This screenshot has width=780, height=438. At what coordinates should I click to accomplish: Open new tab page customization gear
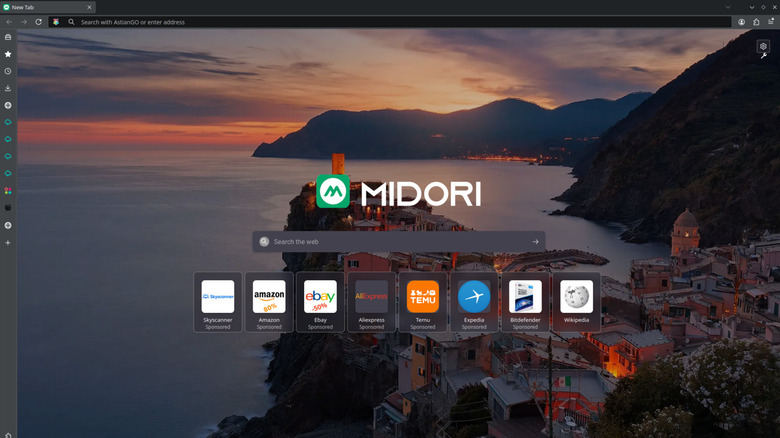[763, 46]
